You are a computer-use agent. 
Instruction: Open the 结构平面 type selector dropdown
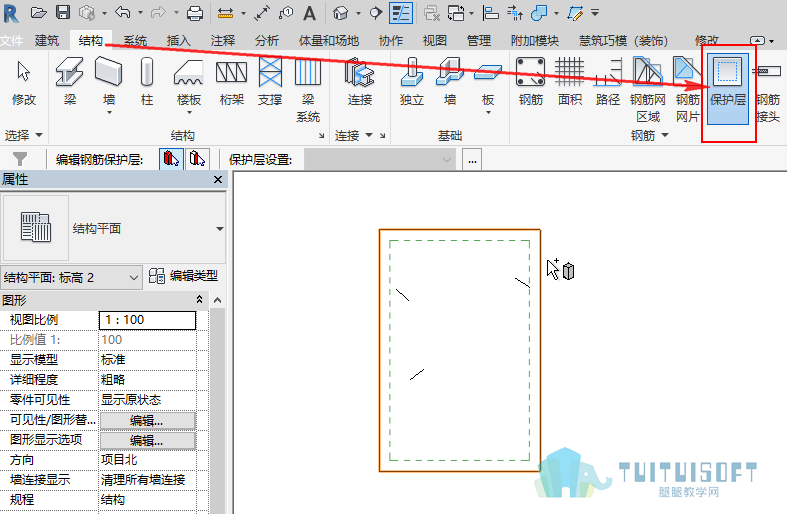(x=220, y=228)
